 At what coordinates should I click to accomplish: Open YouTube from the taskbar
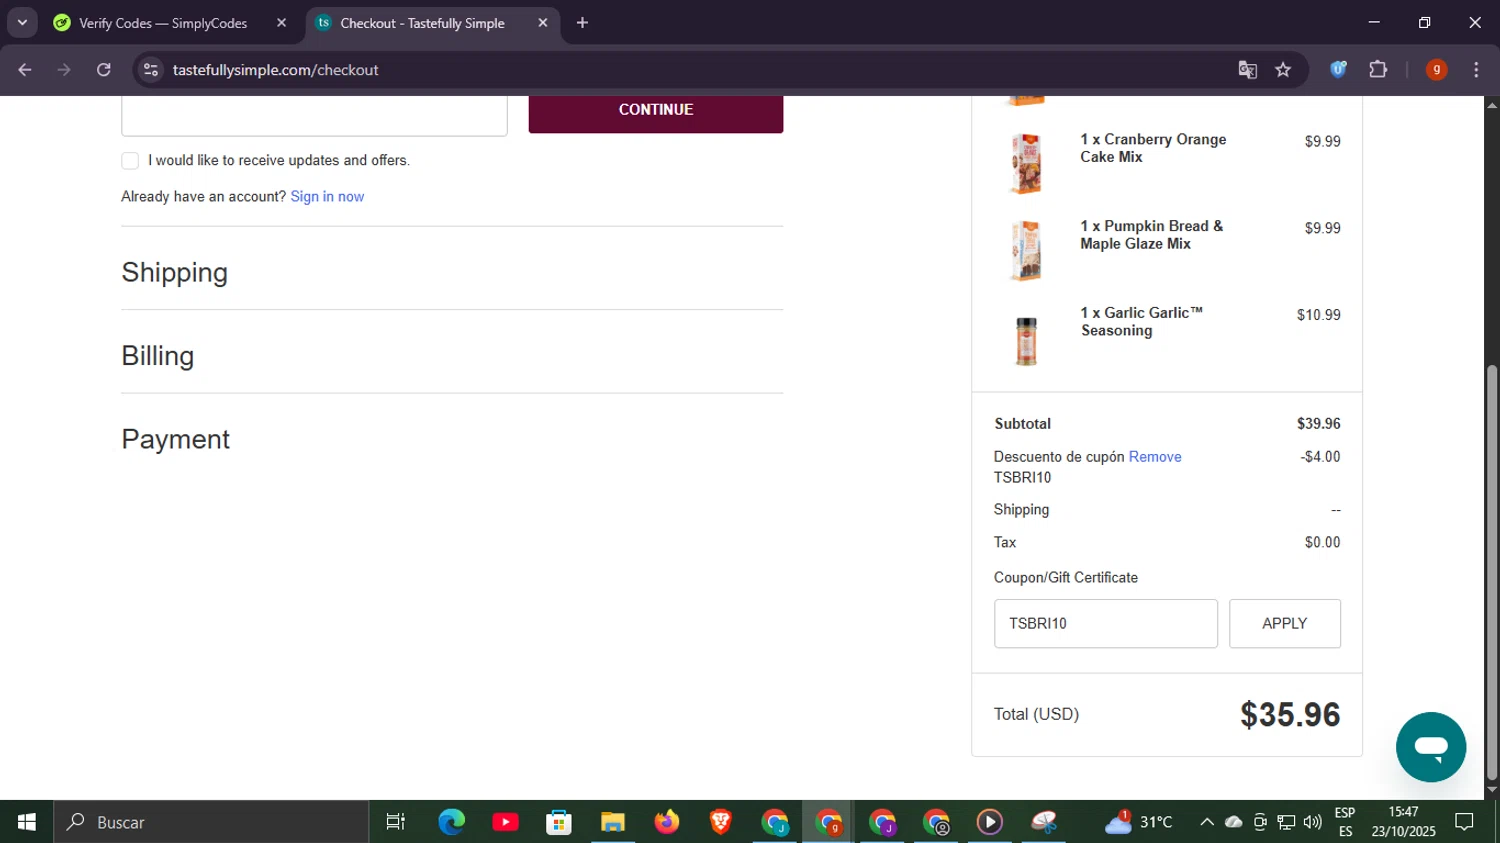[x=505, y=822]
